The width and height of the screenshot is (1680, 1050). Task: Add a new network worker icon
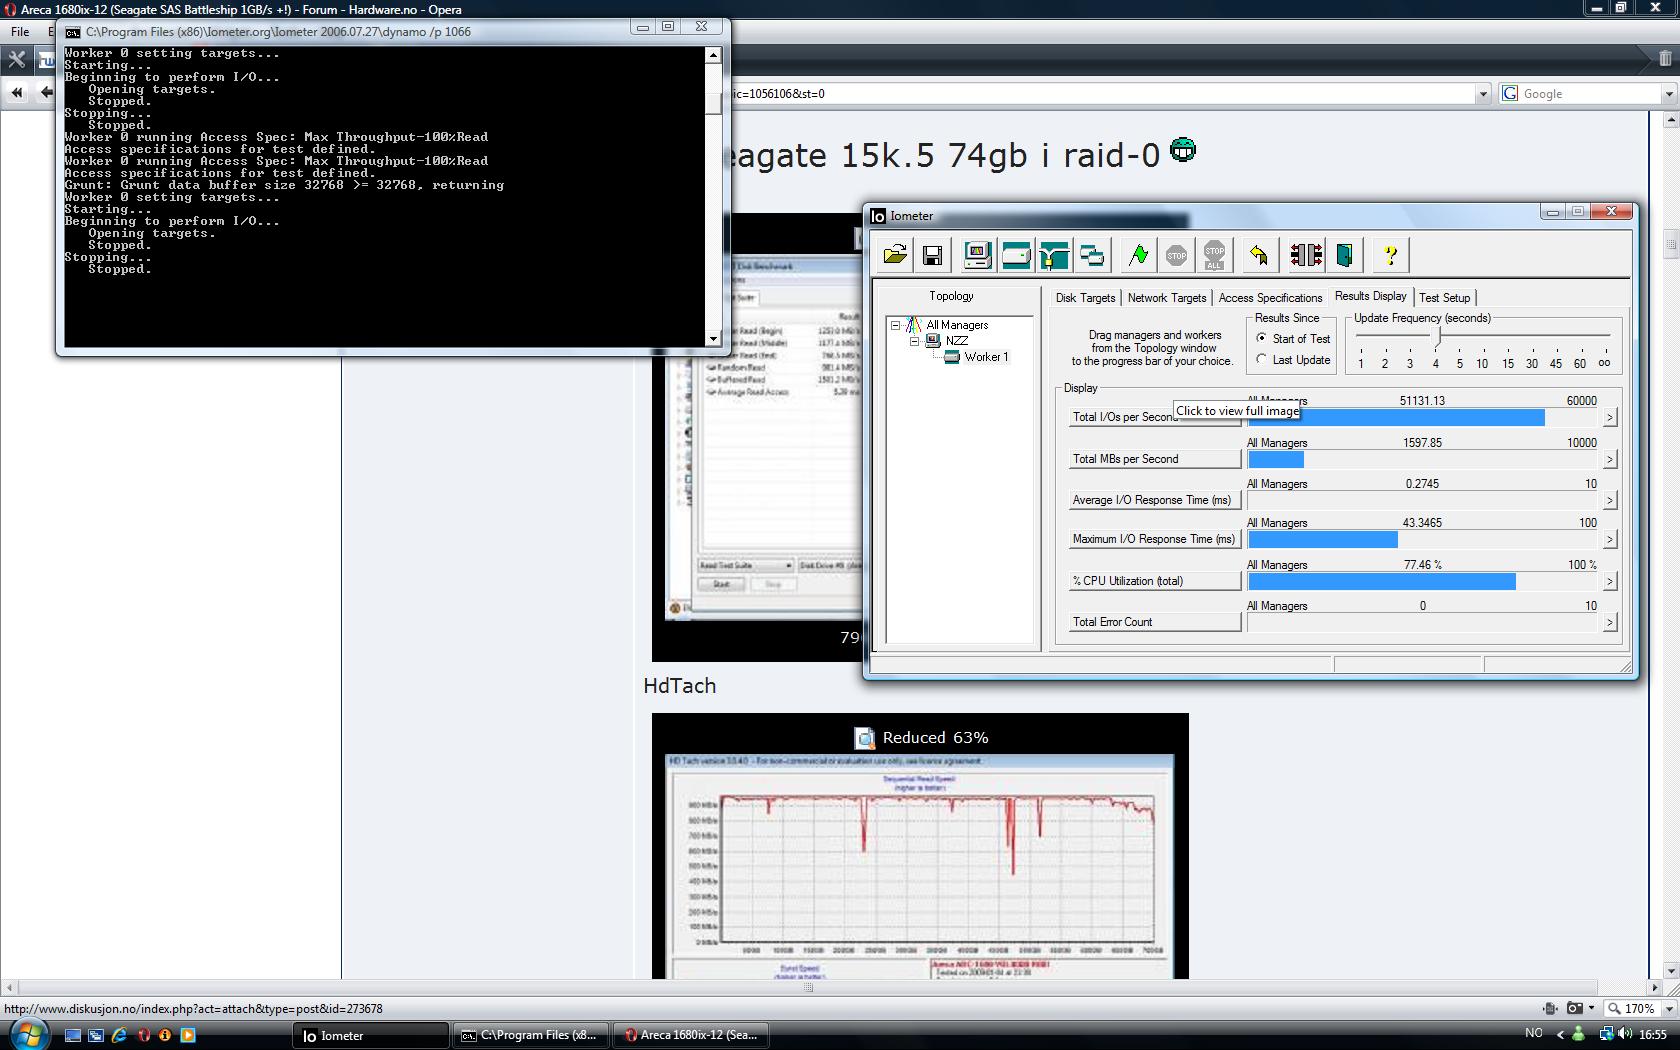coord(1054,255)
